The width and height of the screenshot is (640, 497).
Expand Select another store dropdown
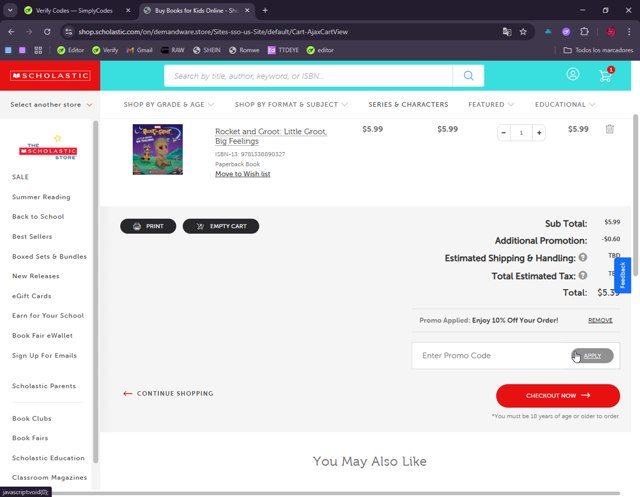[51, 105]
